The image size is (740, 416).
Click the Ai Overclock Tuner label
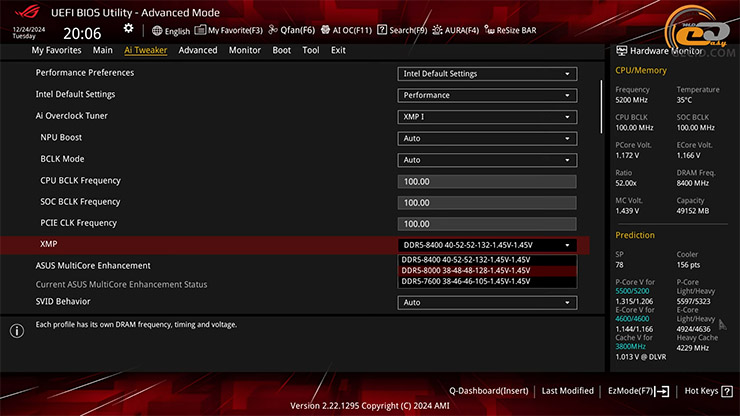point(72,116)
